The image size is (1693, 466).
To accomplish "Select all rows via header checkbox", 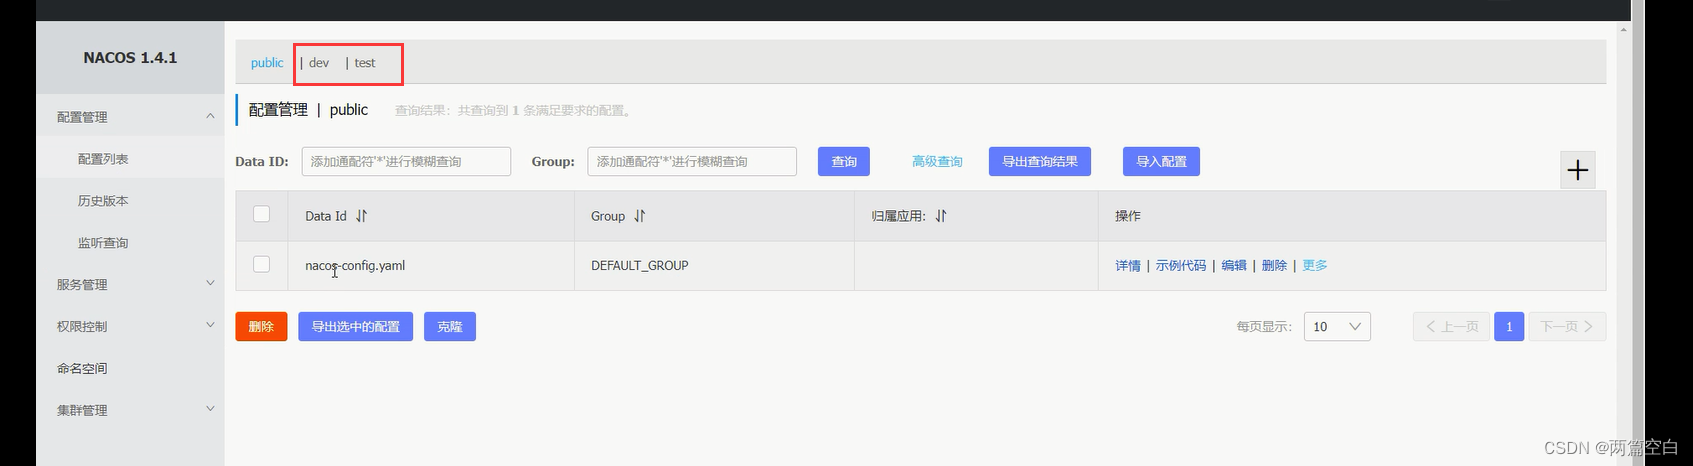I will tap(262, 214).
